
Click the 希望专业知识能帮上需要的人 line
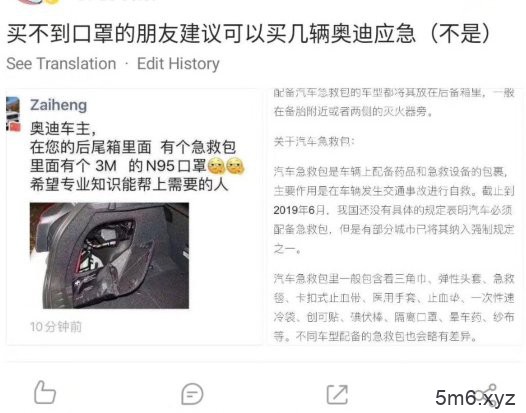(129, 185)
